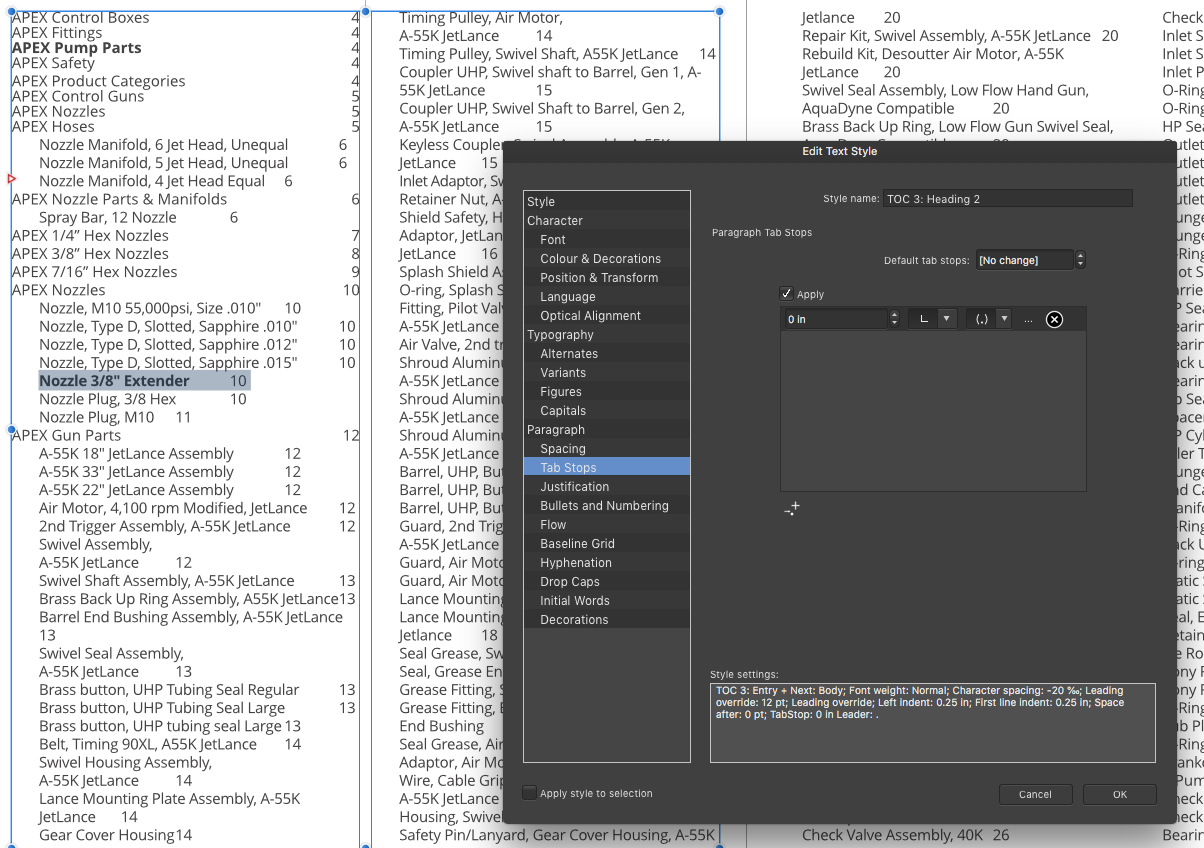Open the Decorations settings page
This screenshot has height=848, width=1204.
[607, 620]
